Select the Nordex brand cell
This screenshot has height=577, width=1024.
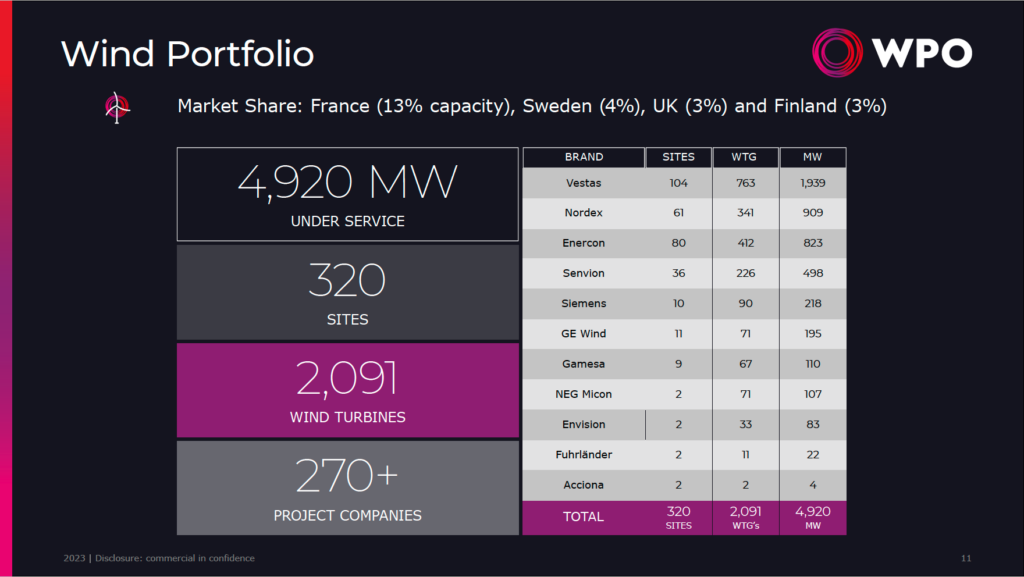pyautogui.click(x=584, y=213)
